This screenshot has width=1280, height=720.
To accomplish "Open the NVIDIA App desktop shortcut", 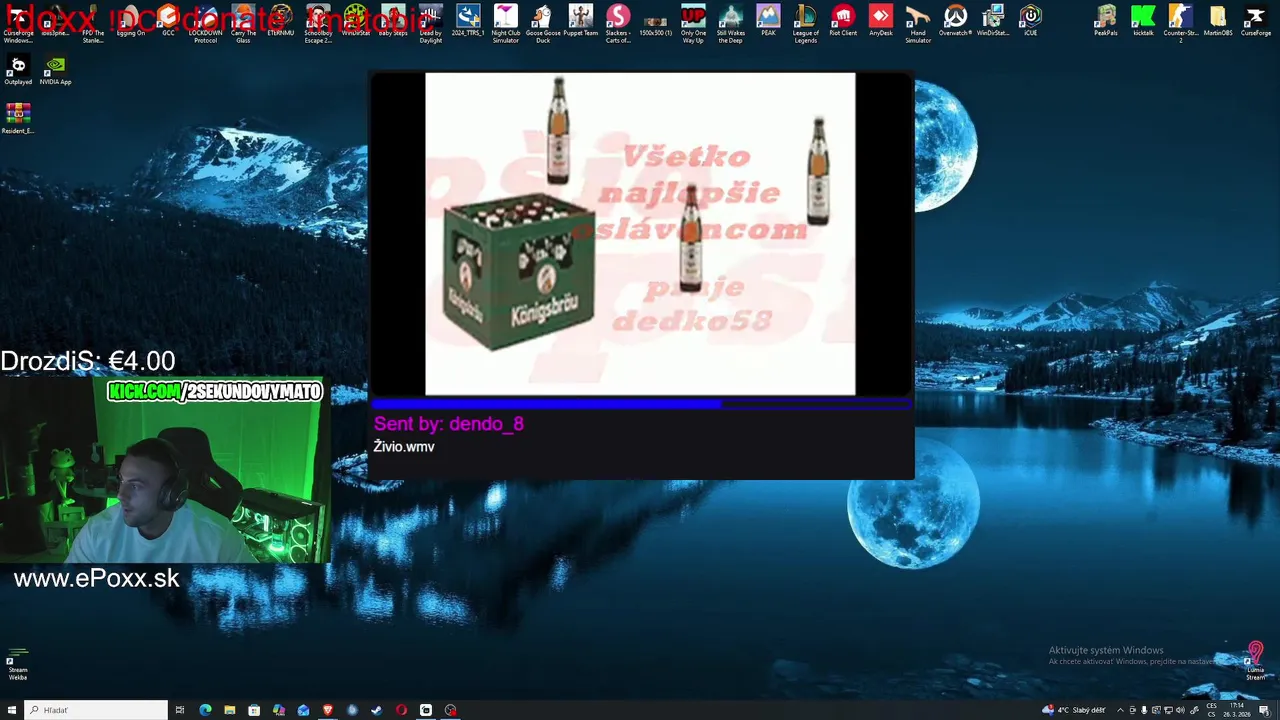I will point(55,70).
